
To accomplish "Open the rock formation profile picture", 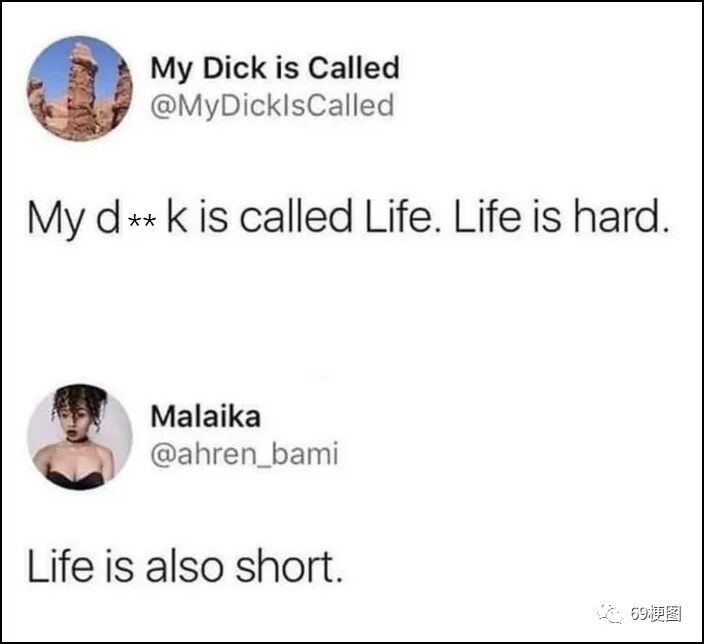I will point(80,88).
